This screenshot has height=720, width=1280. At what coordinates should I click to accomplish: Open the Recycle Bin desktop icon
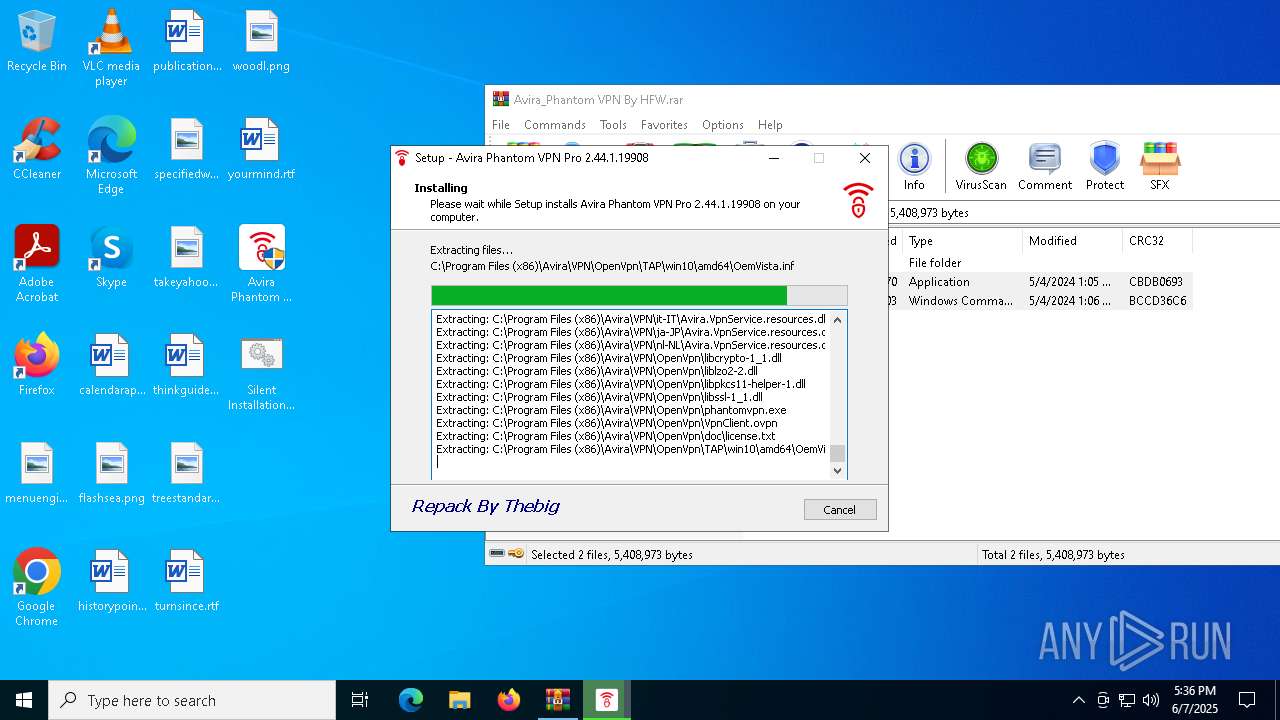[x=37, y=42]
